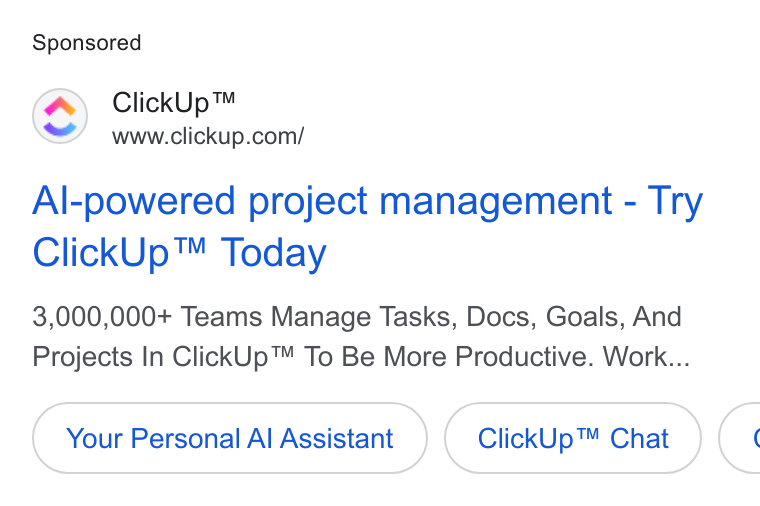
Task: Click the partially visible chip at right edge
Action: [x=740, y=438]
